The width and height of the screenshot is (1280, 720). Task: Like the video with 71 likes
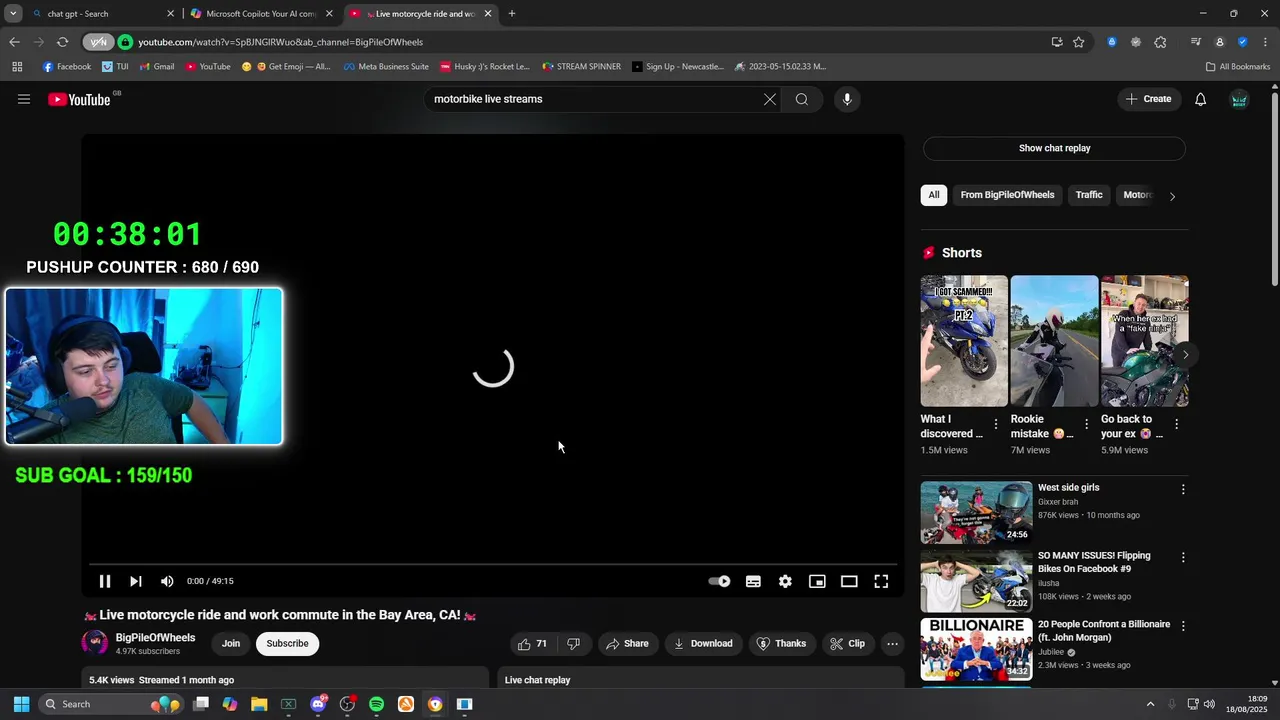533,644
